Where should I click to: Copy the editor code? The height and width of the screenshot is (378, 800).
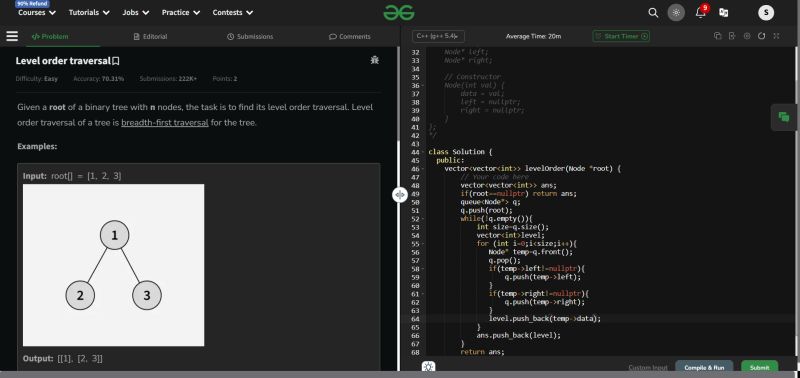[717, 36]
